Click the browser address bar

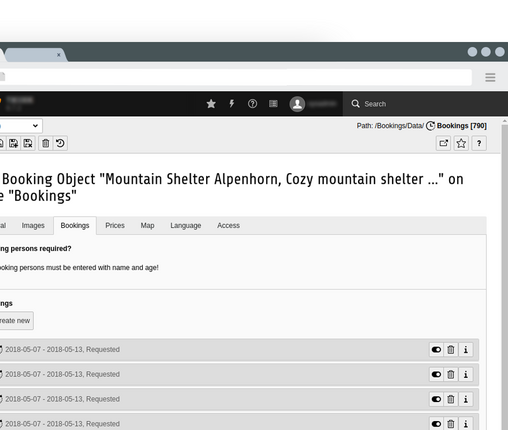[x=237, y=77]
